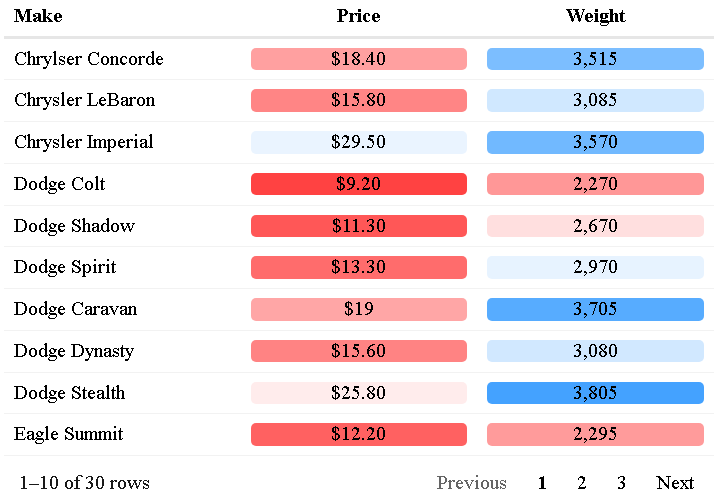Go to the Next page
Viewport: 716px width, 499px height.
tap(675, 483)
